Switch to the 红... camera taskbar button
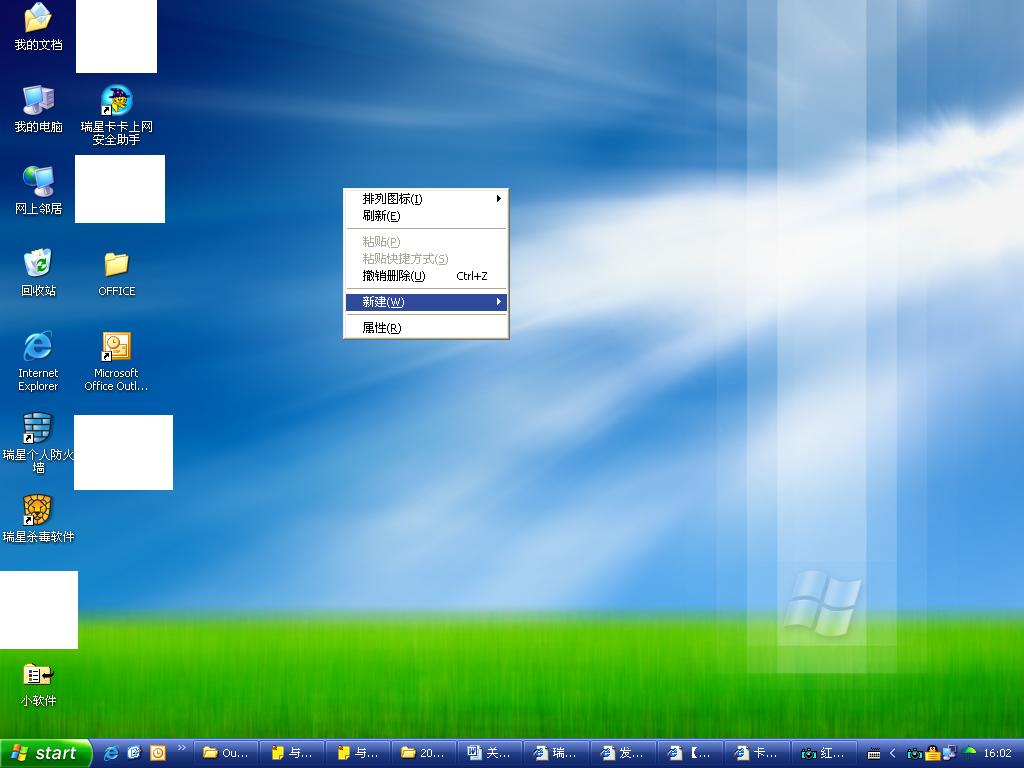Screen dimensions: 1024x768 (x=822, y=754)
